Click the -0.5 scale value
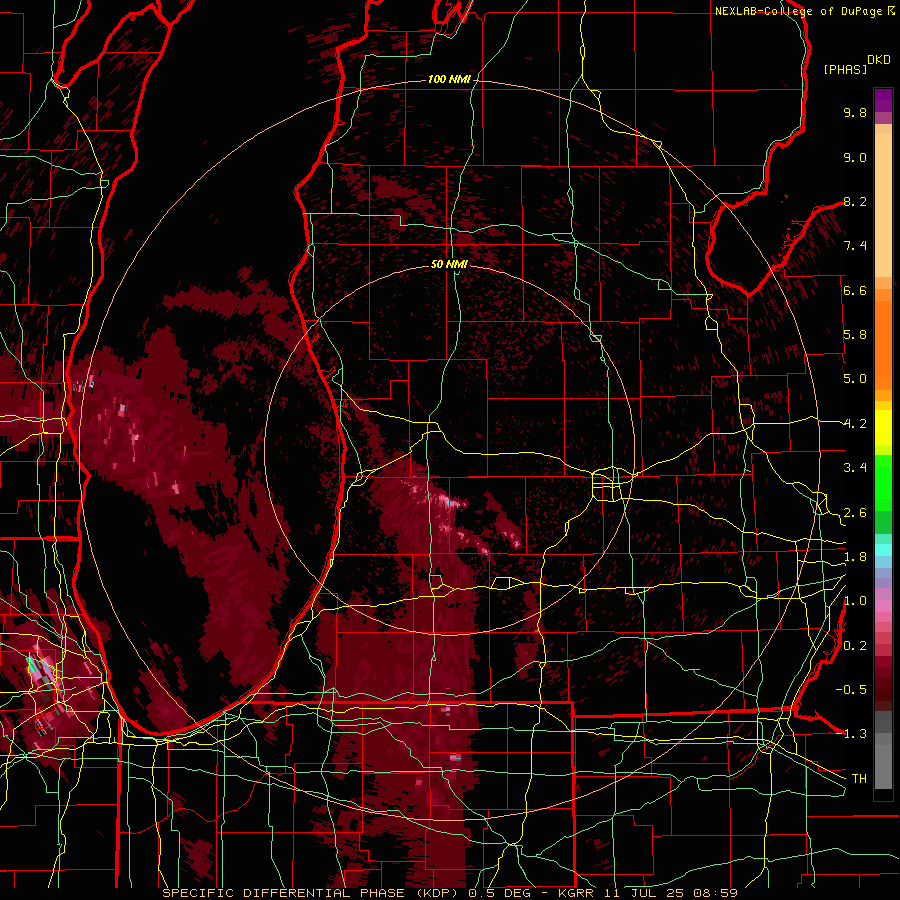Image resolution: width=900 pixels, height=900 pixels. tap(851, 690)
